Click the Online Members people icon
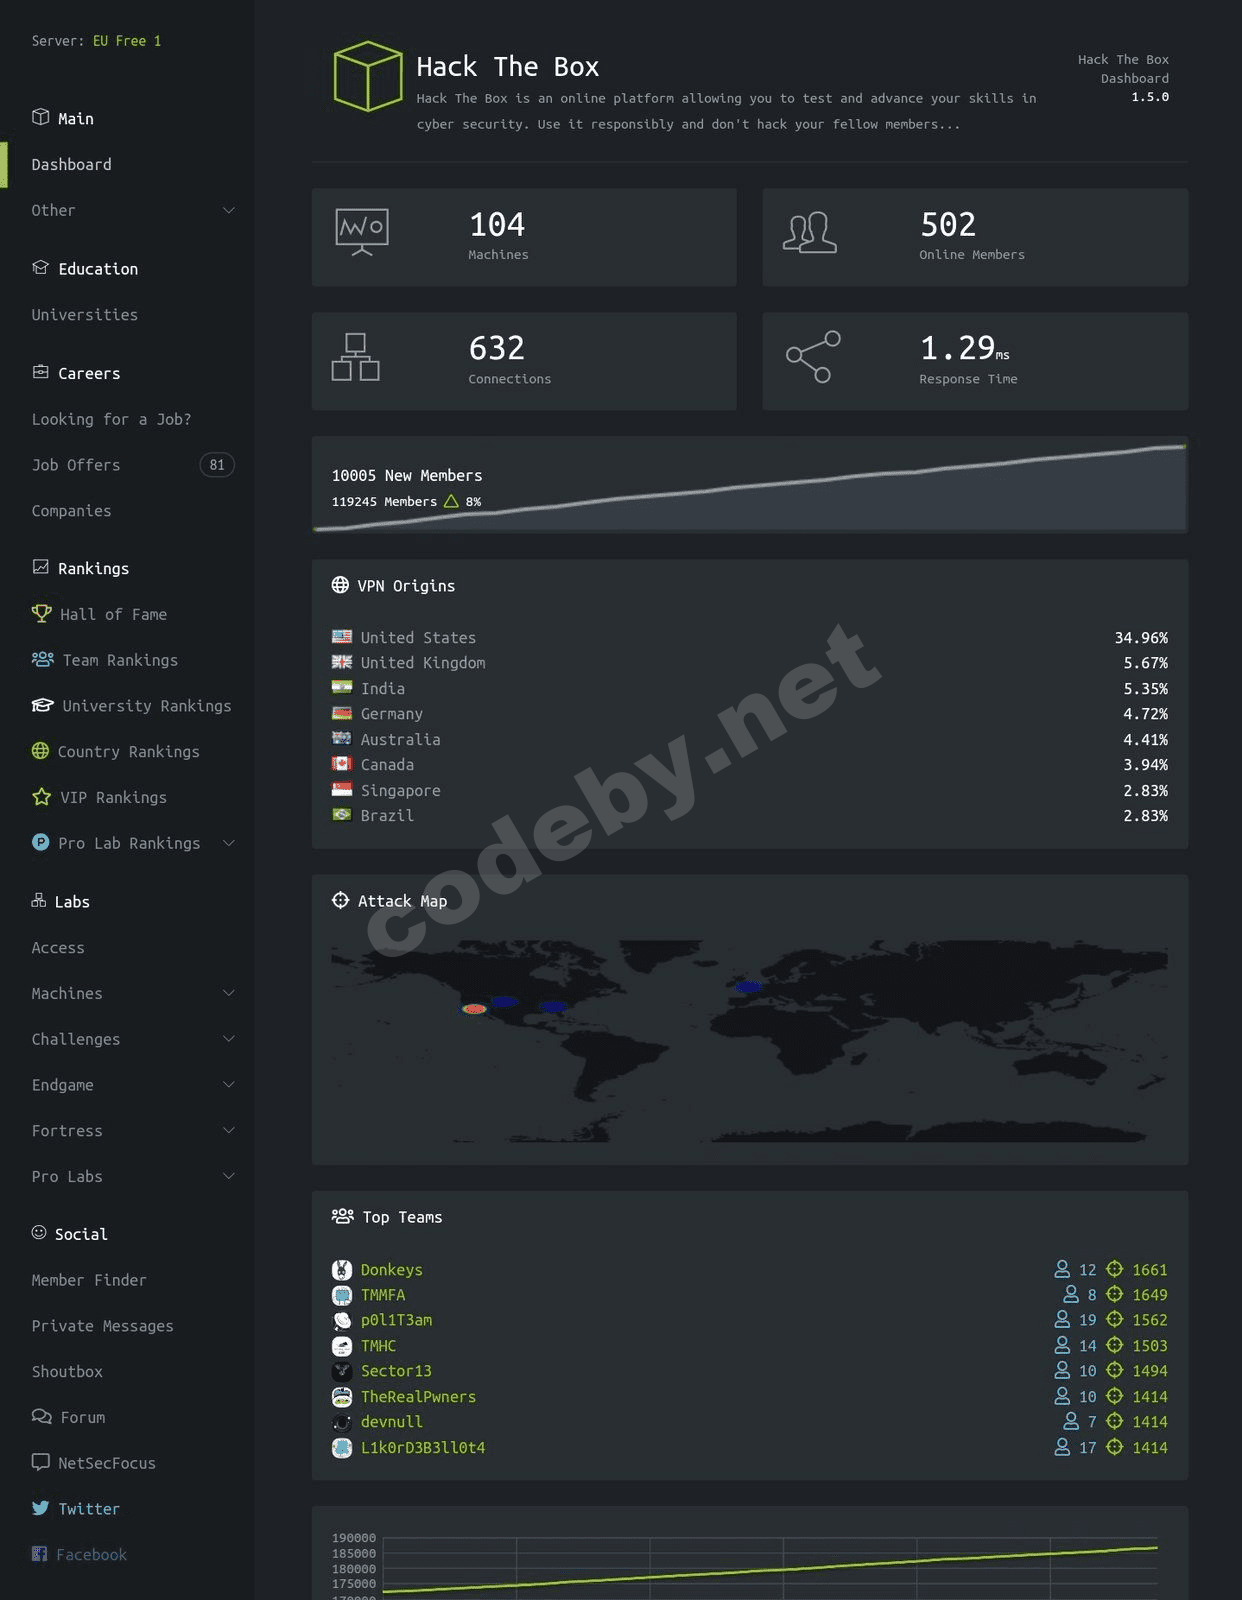This screenshot has width=1242, height=1600. (809, 232)
